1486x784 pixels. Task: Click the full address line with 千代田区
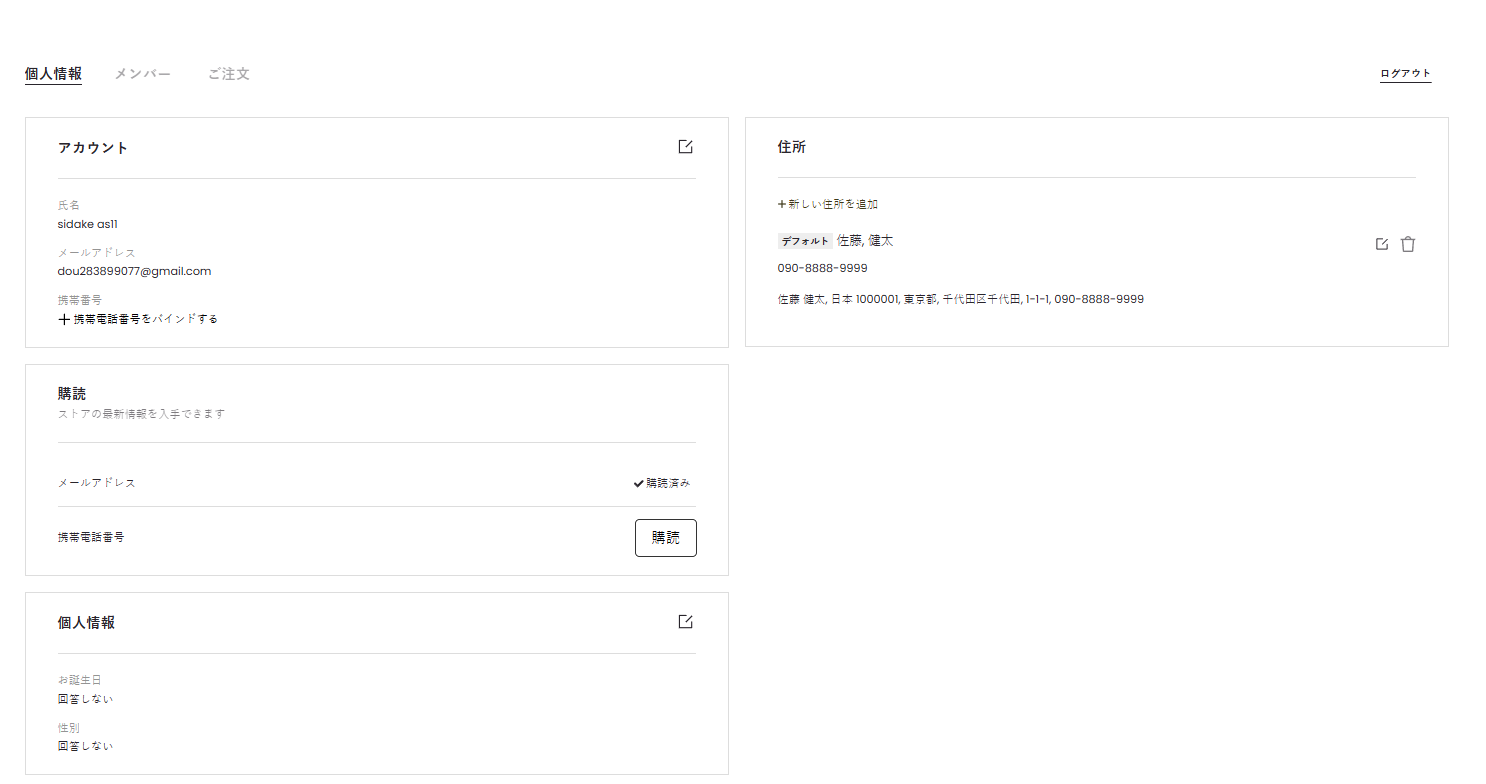(x=960, y=299)
